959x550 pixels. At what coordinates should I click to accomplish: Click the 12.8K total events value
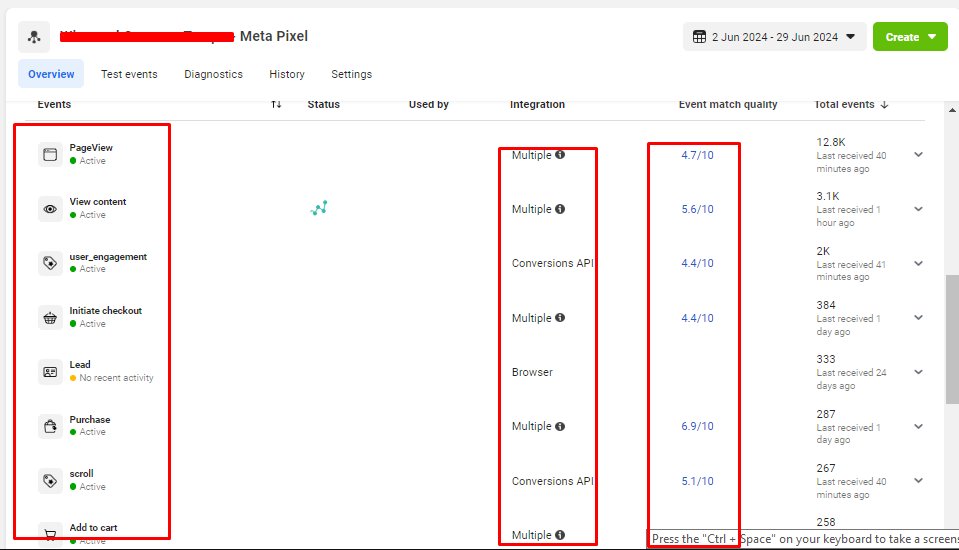(x=831, y=142)
